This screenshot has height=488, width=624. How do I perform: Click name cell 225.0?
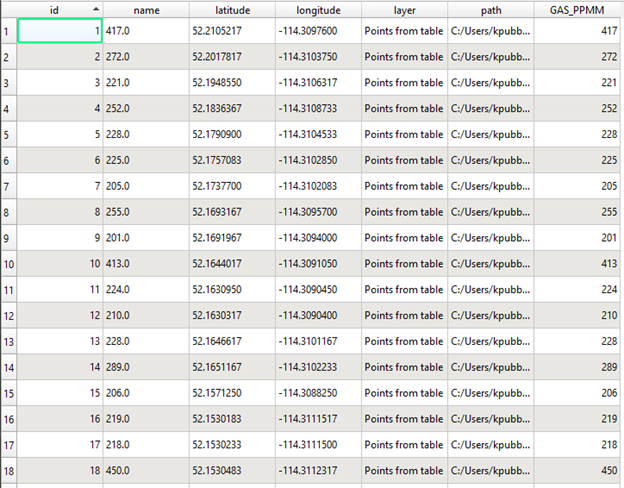146,160
